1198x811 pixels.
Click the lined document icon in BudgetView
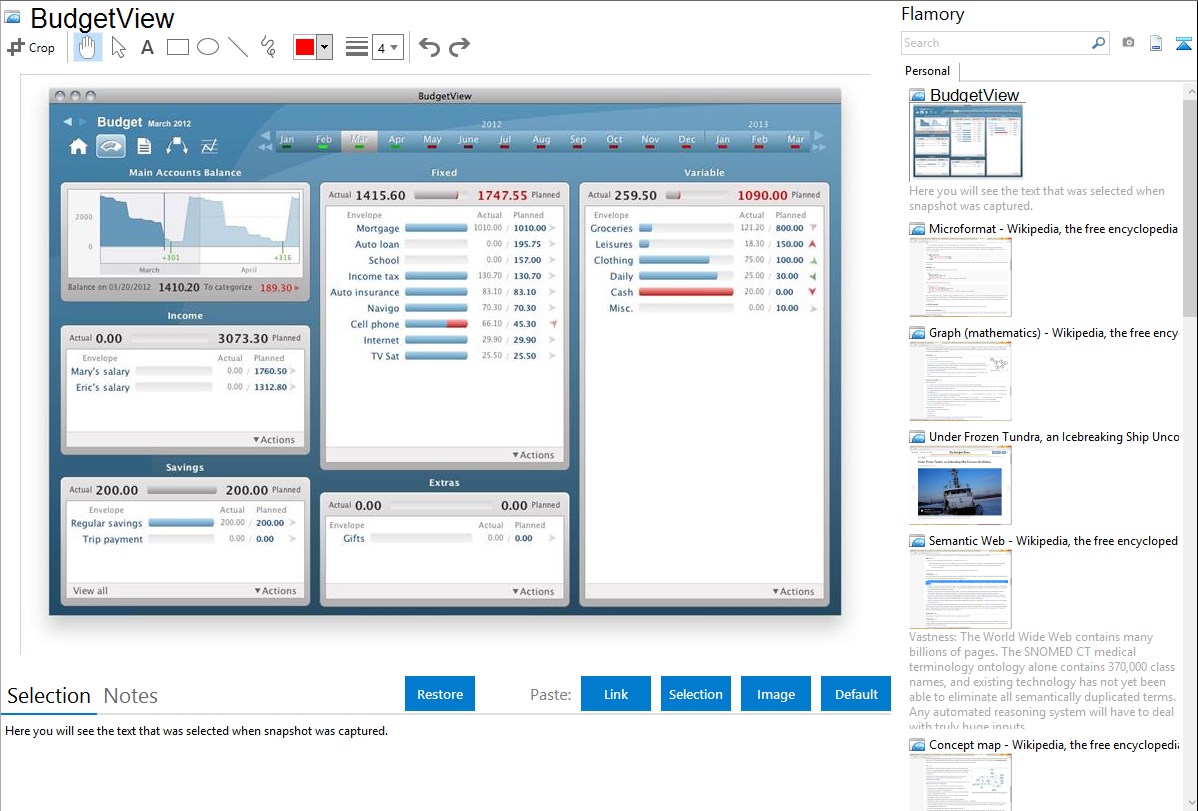[144, 146]
